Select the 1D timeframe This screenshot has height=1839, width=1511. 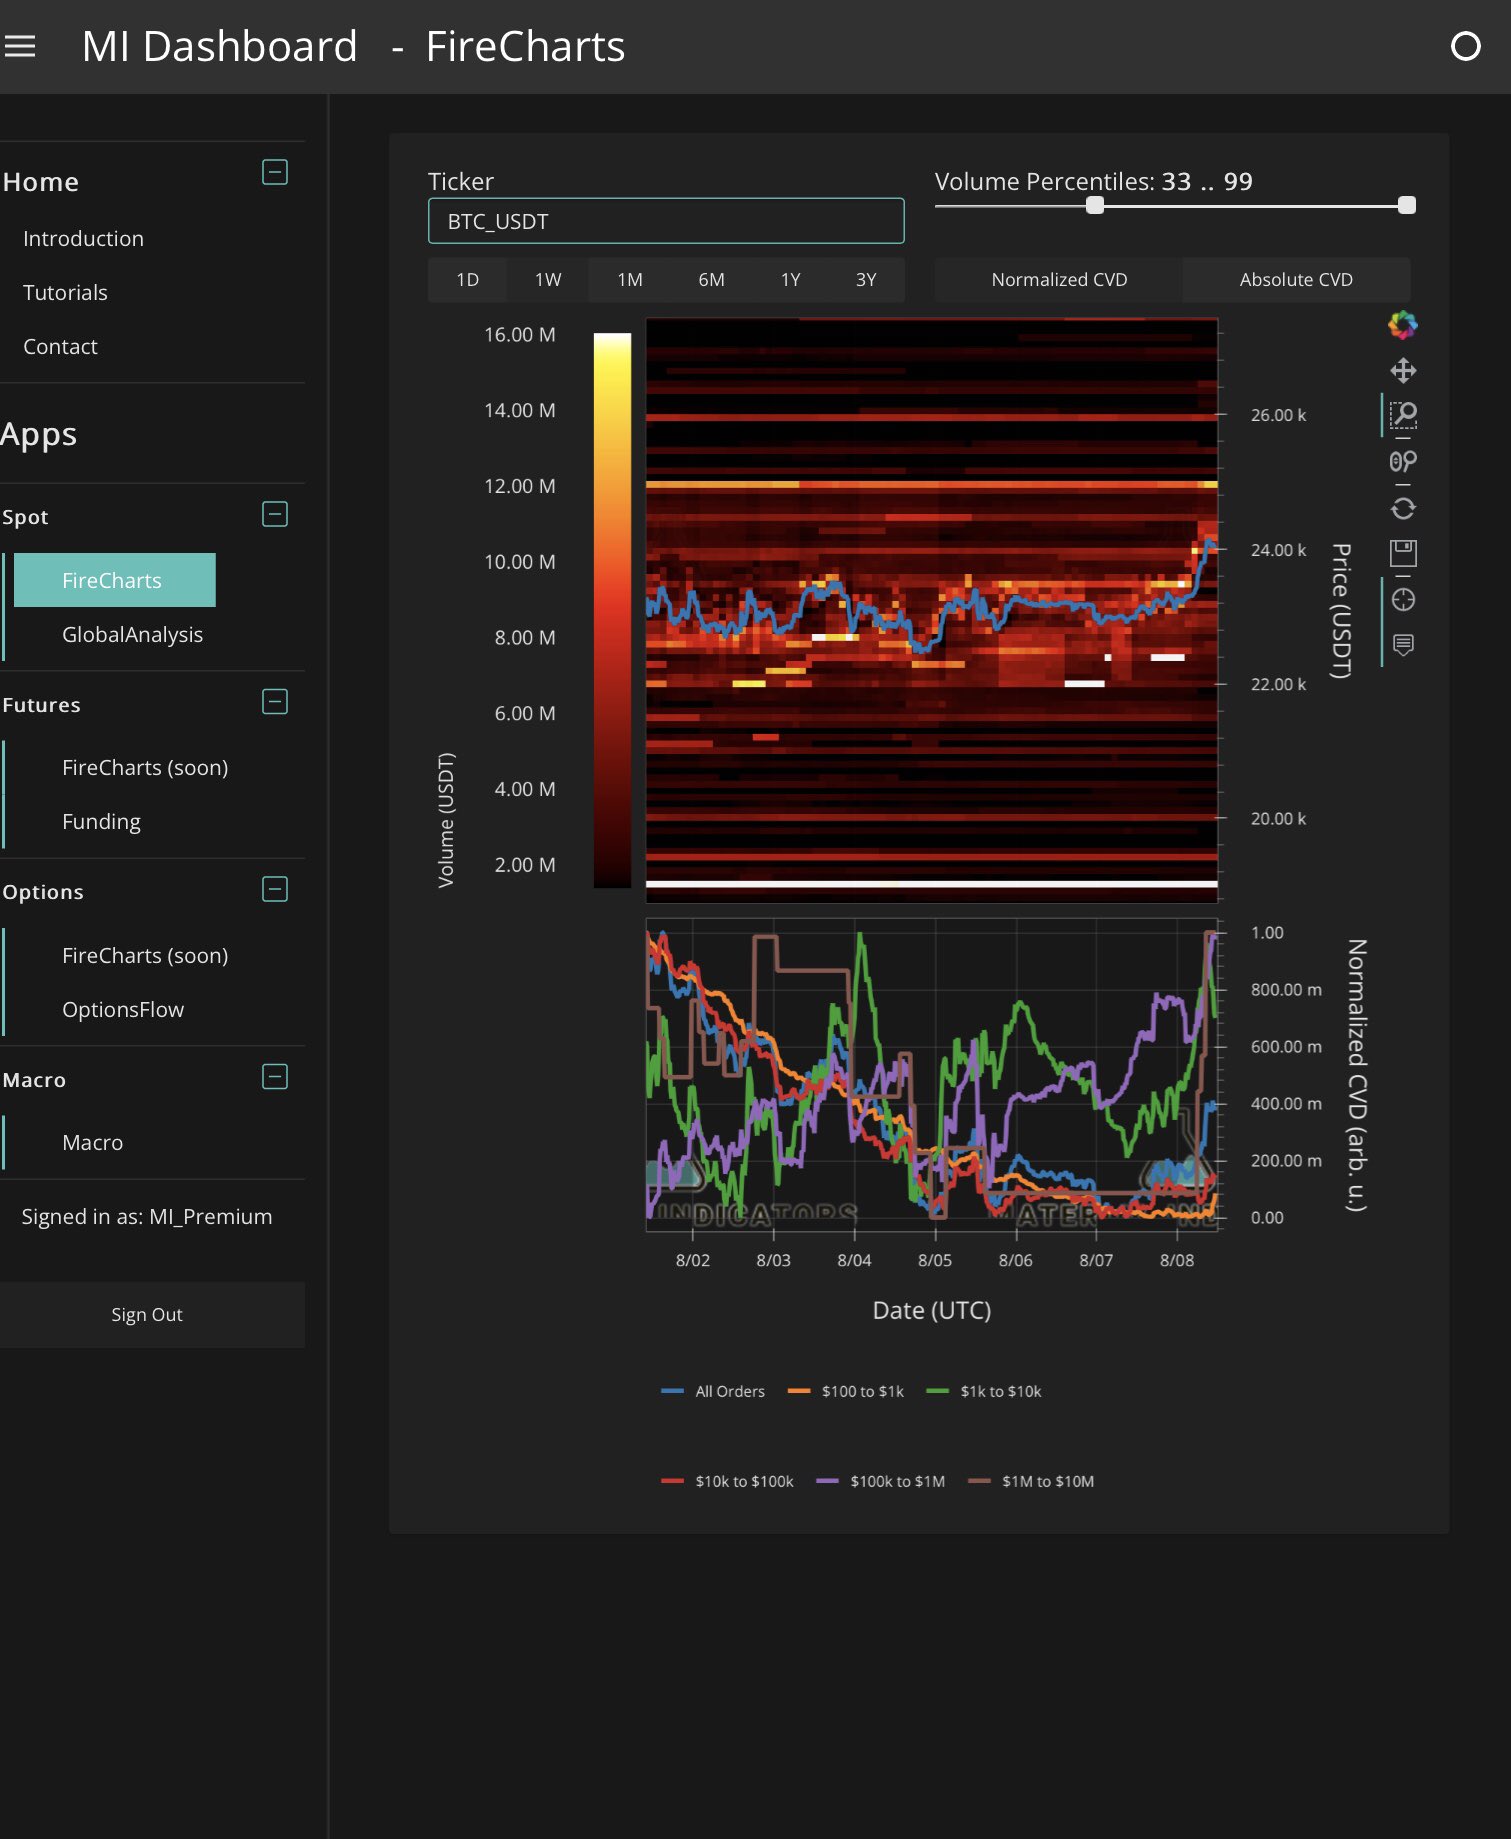[x=467, y=280]
